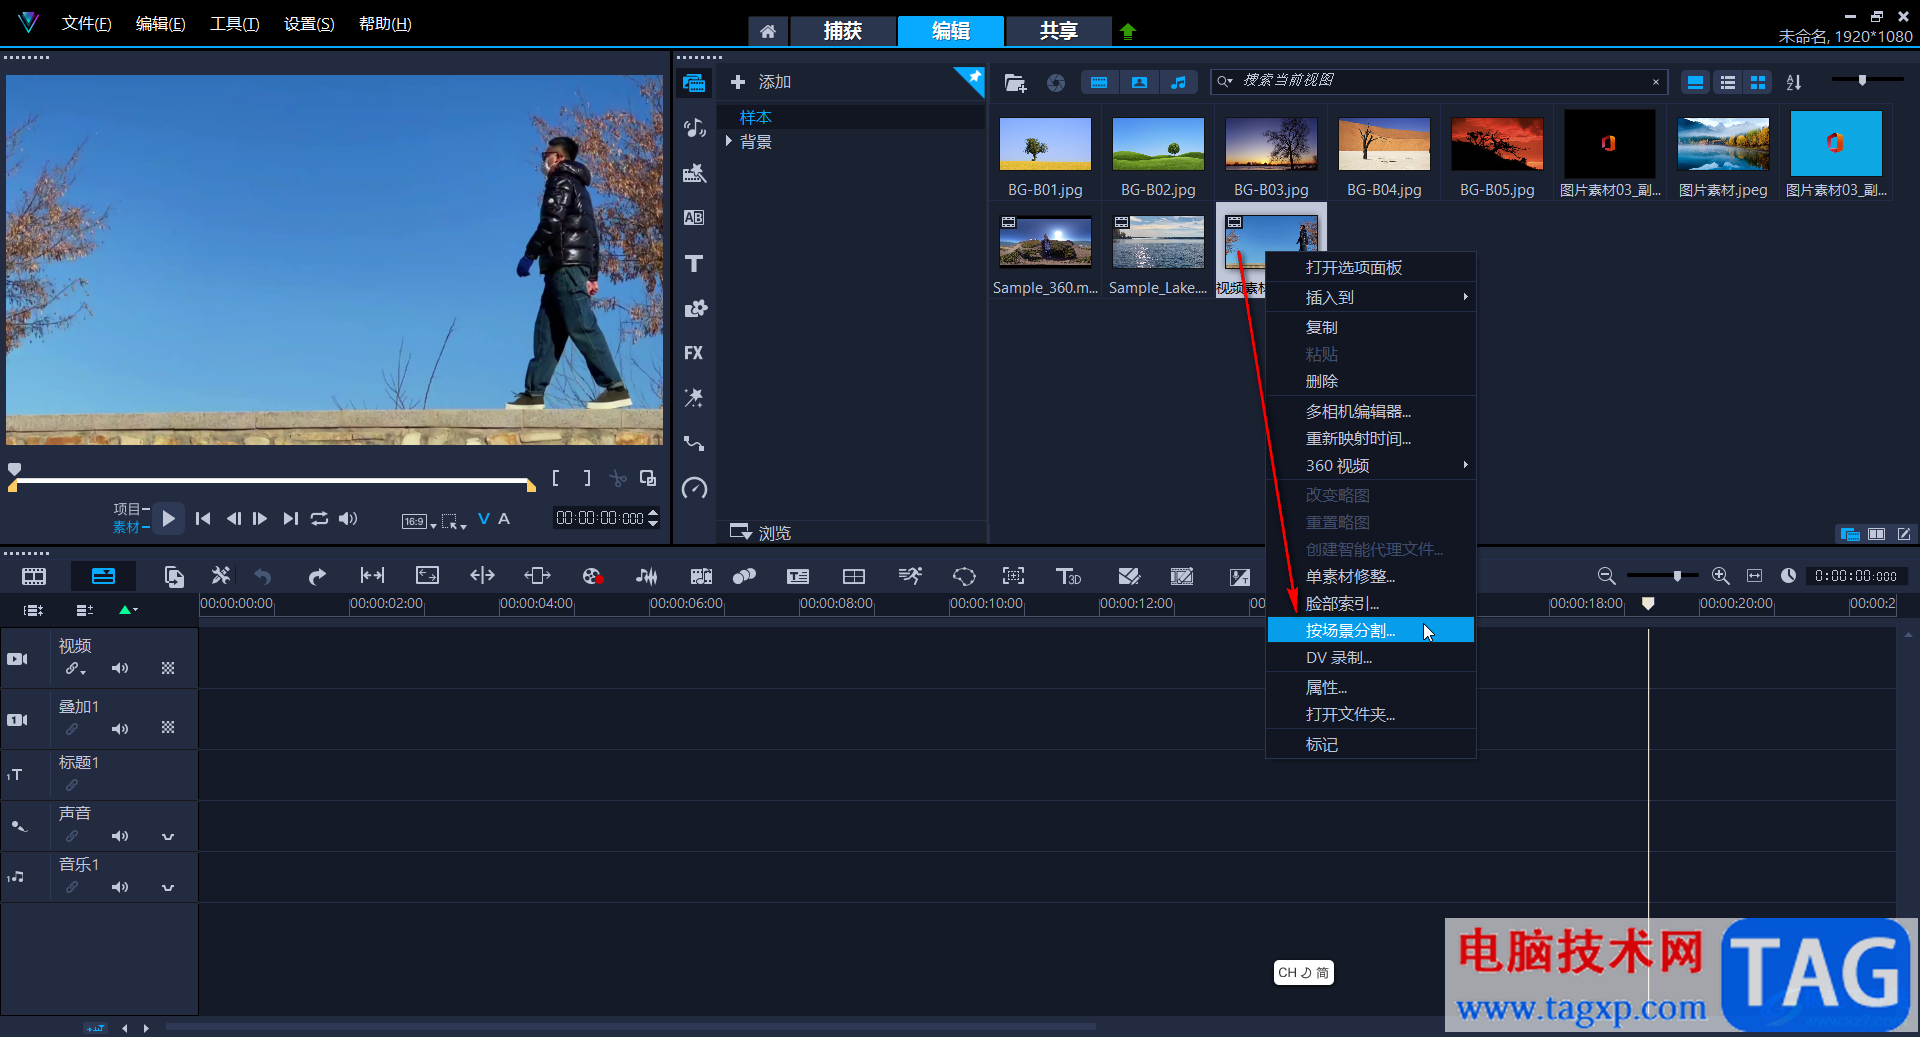Mute the 叠加1 track audio
The width and height of the screenshot is (1920, 1037).
(x=120, y=729)
